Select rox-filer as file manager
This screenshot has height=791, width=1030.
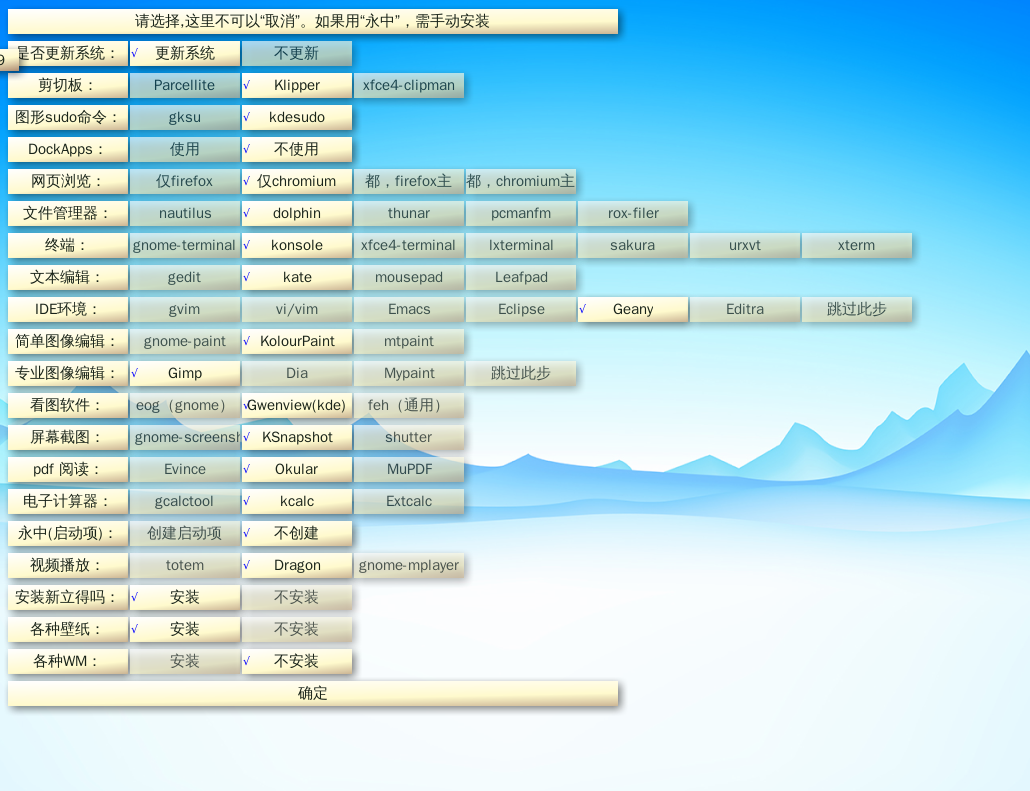click(633, 214)
